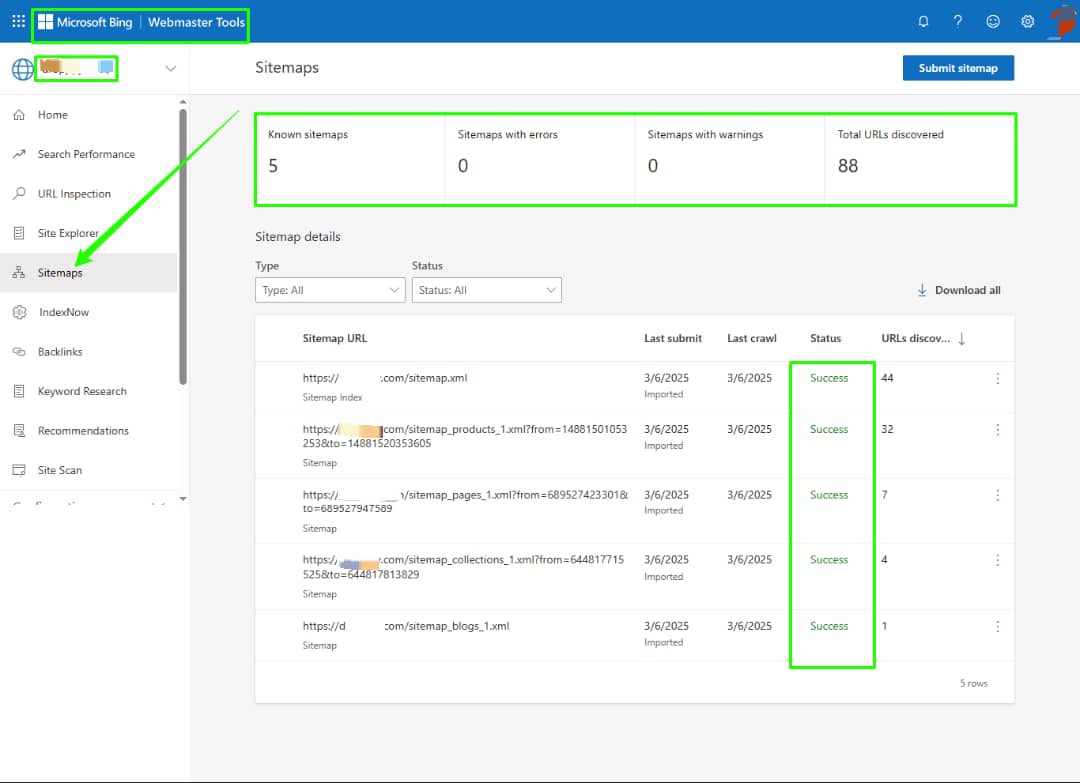Click the Download all arrow icon
This screenshot has height=783, width=1080.
922,291
